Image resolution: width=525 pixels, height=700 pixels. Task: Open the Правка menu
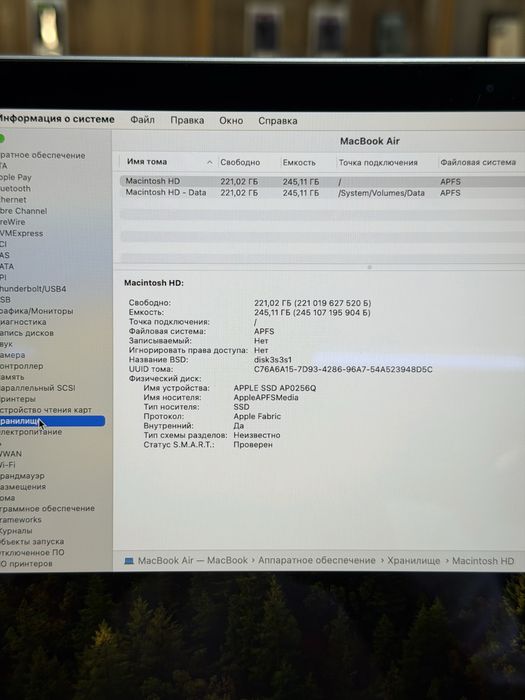click(187, 121)
